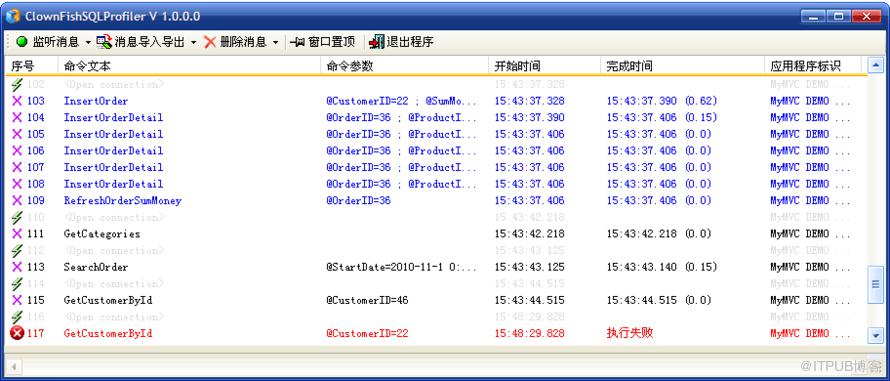Click the lightning icon on row 116
This screenshot has height=381, width=890.
17,317
